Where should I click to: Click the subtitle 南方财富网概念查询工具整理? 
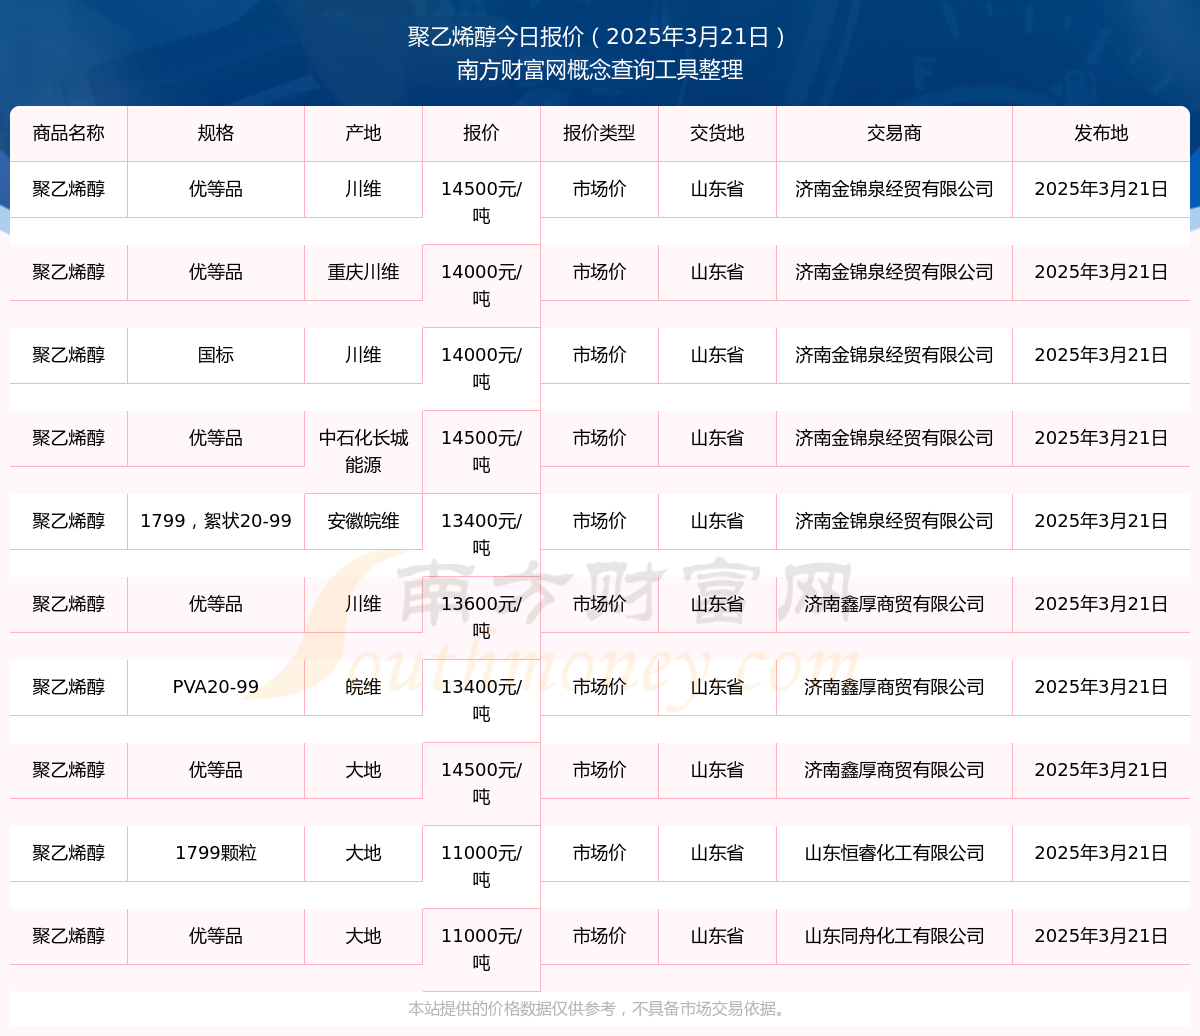(599, 70)
